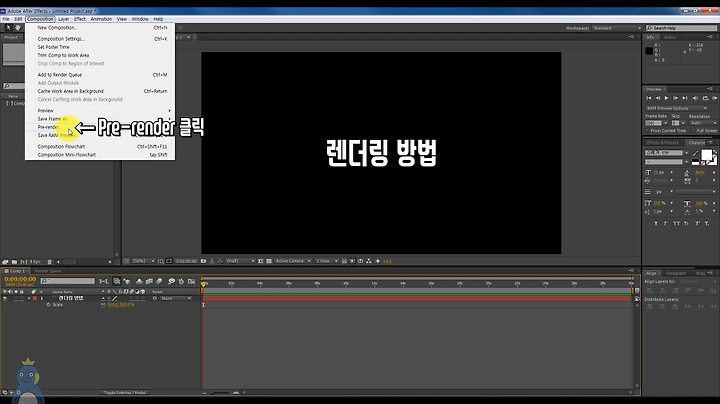Start RAM preview button
Screen dimensions: 720x404
pos(715,98)
